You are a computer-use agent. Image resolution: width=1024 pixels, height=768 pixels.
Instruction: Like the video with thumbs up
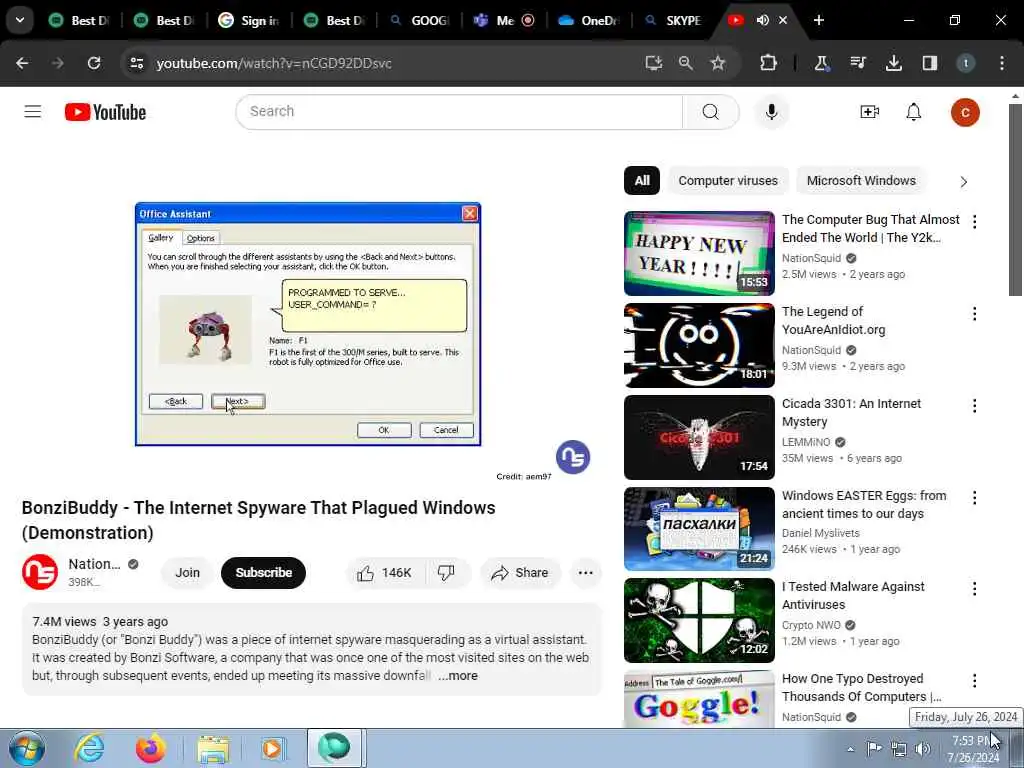(x=384, y=573)
